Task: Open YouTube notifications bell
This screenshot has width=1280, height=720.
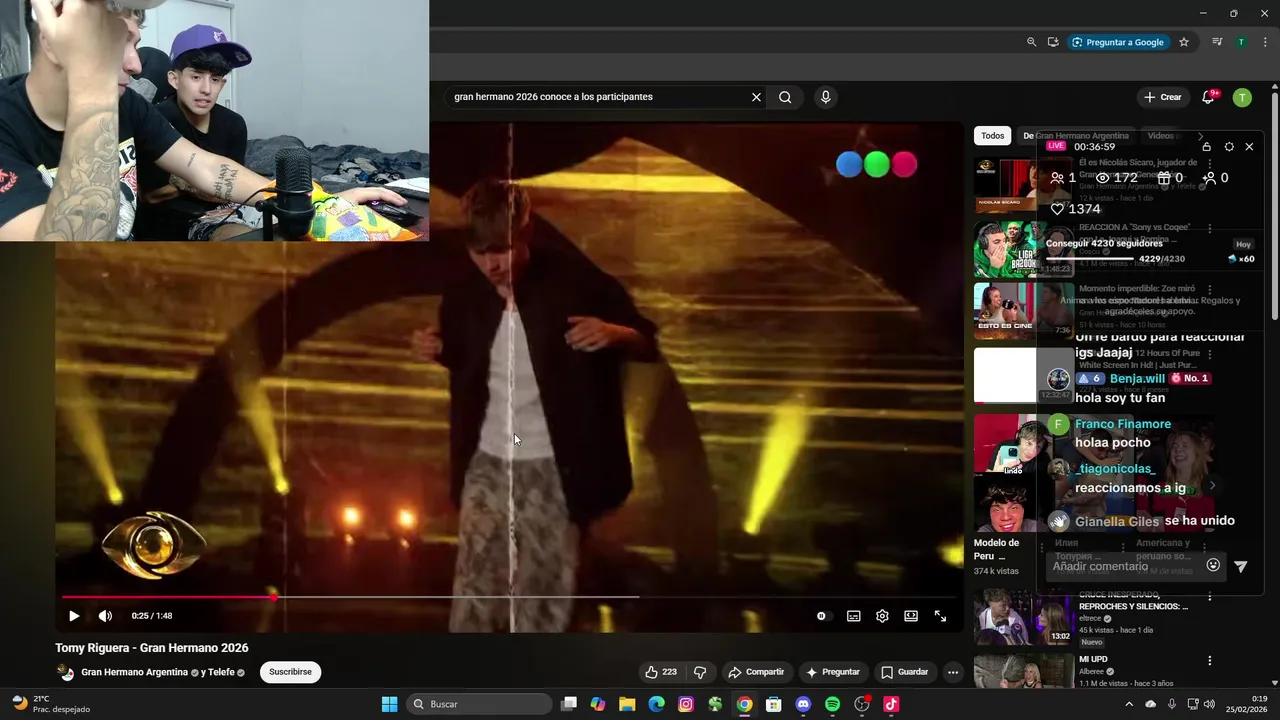Action: coord(1208,97)
